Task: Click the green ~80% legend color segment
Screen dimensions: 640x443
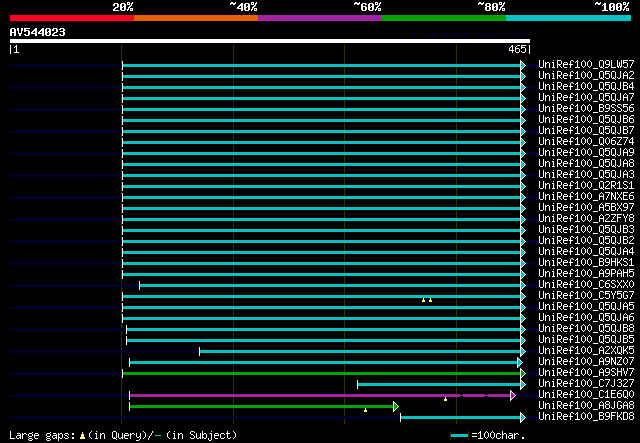Action: [444, 18]
